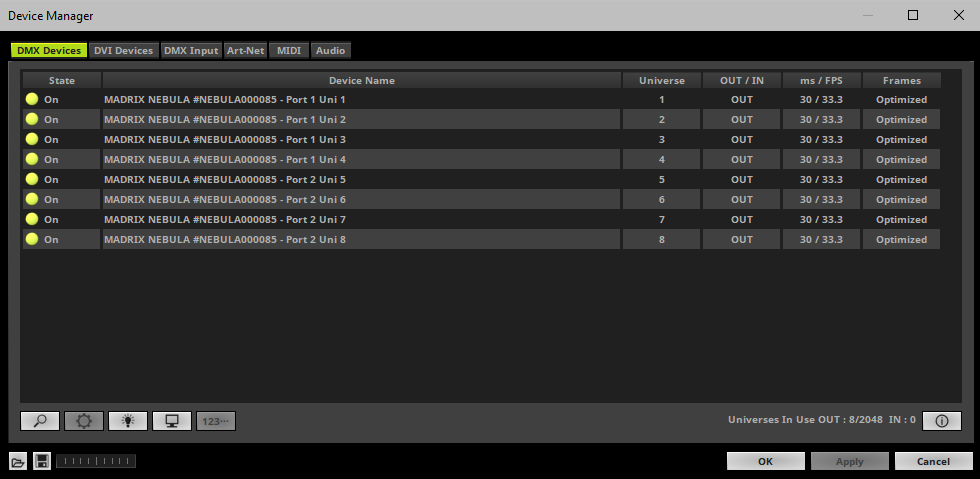Click universe number 2 cell
Image resolution: width=980 pixels, height=479 pixels.
pyautogui.click(x=661, y=119)
